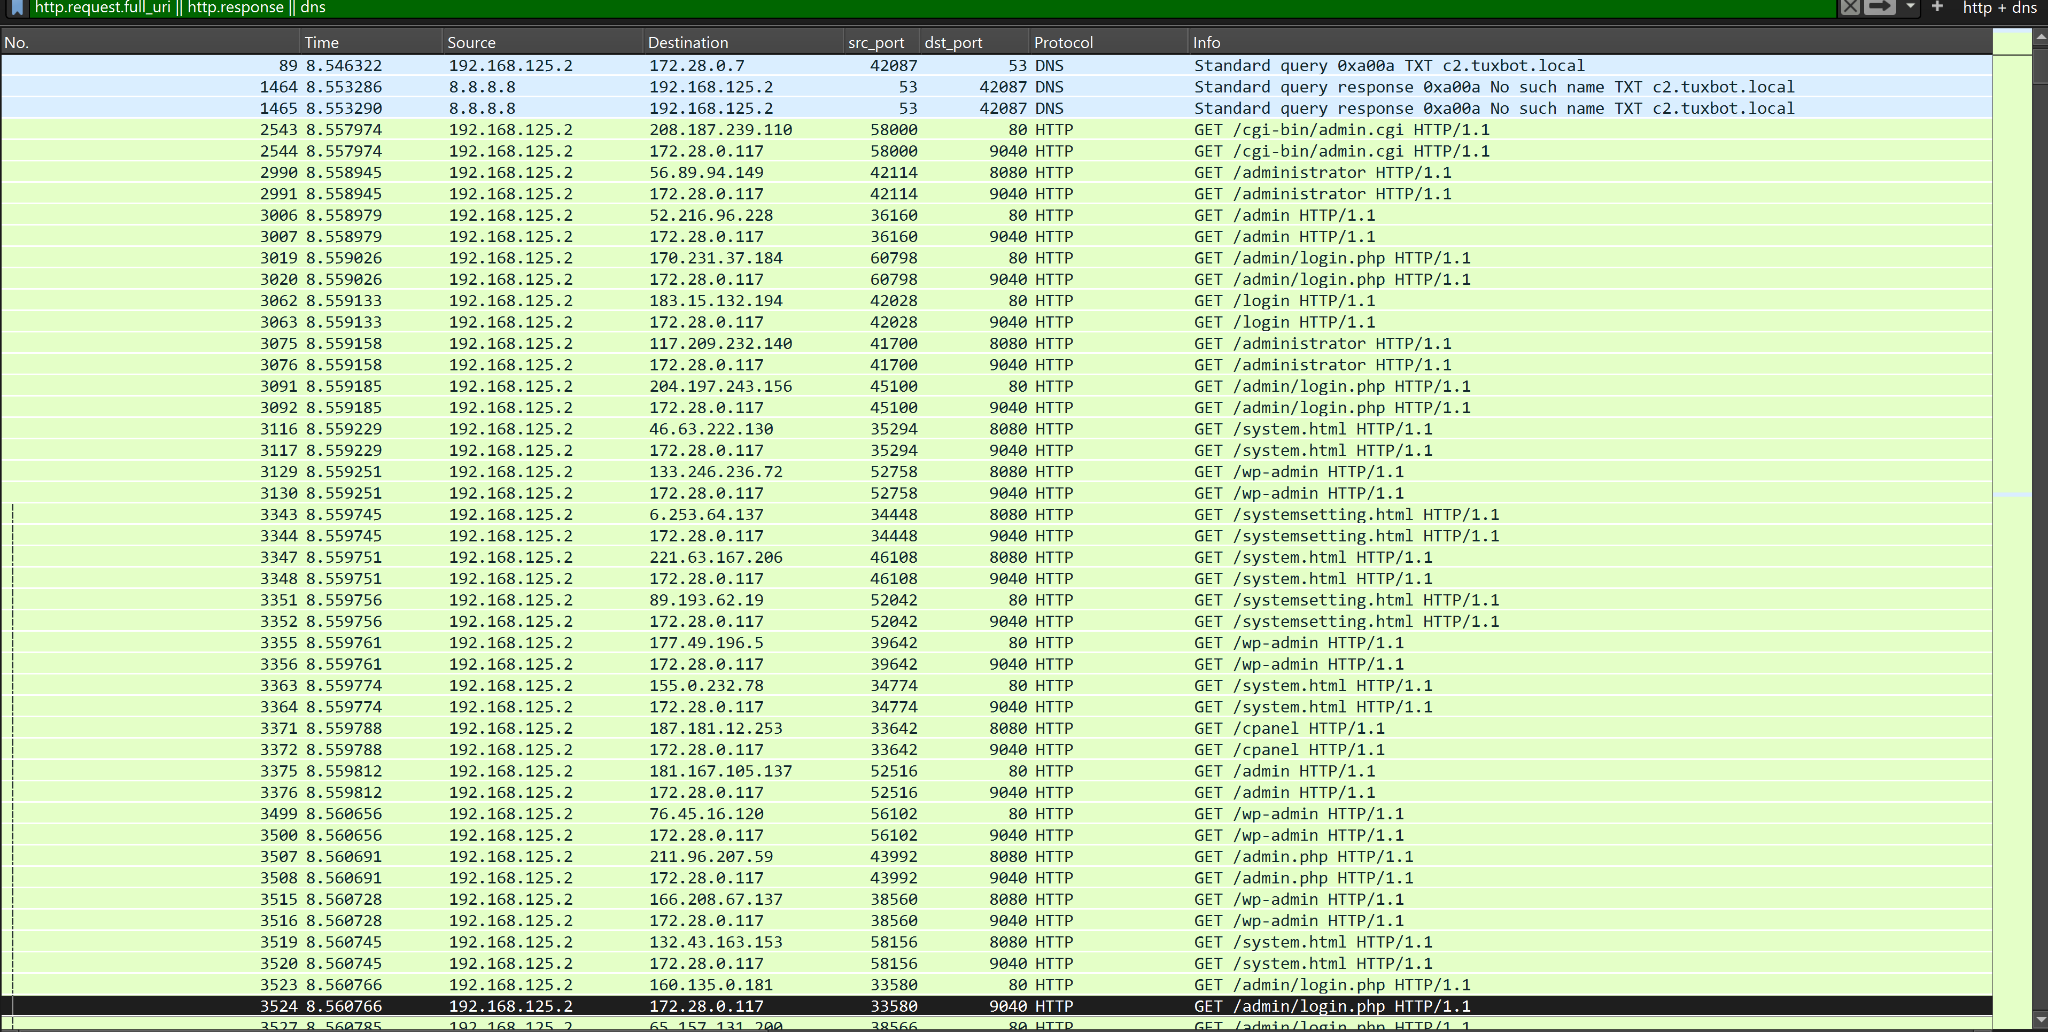Click the scrollbar down arrow
This screenshot has width=2048, height=1032.
tap(2040, 1020)
